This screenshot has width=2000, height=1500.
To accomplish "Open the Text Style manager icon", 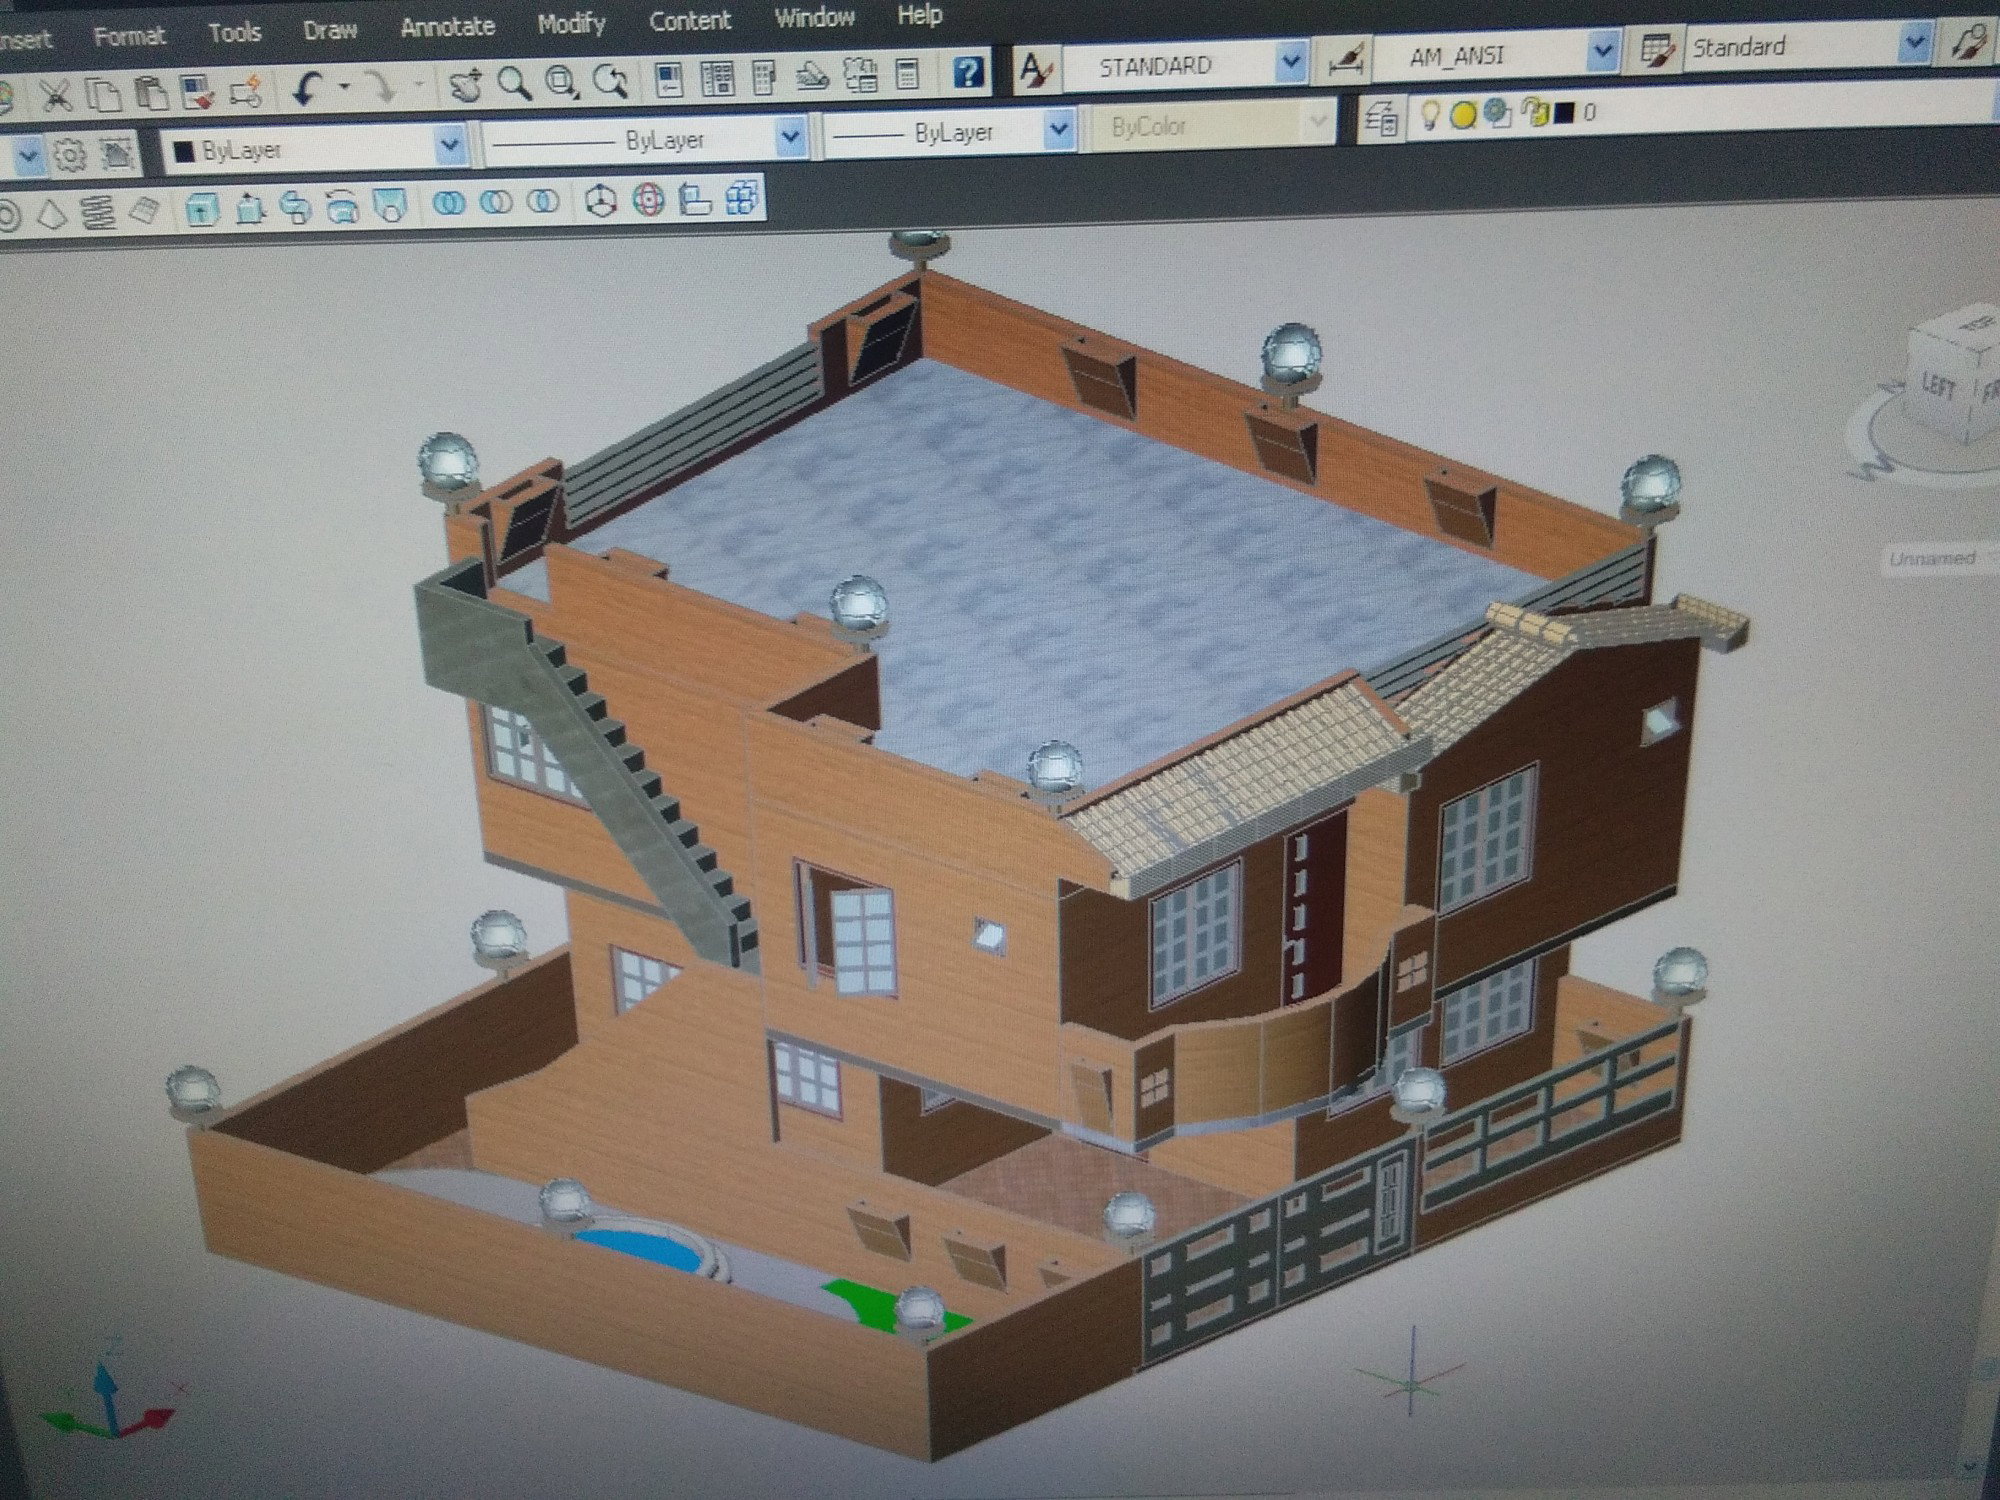I will (x=1035, y=70).
